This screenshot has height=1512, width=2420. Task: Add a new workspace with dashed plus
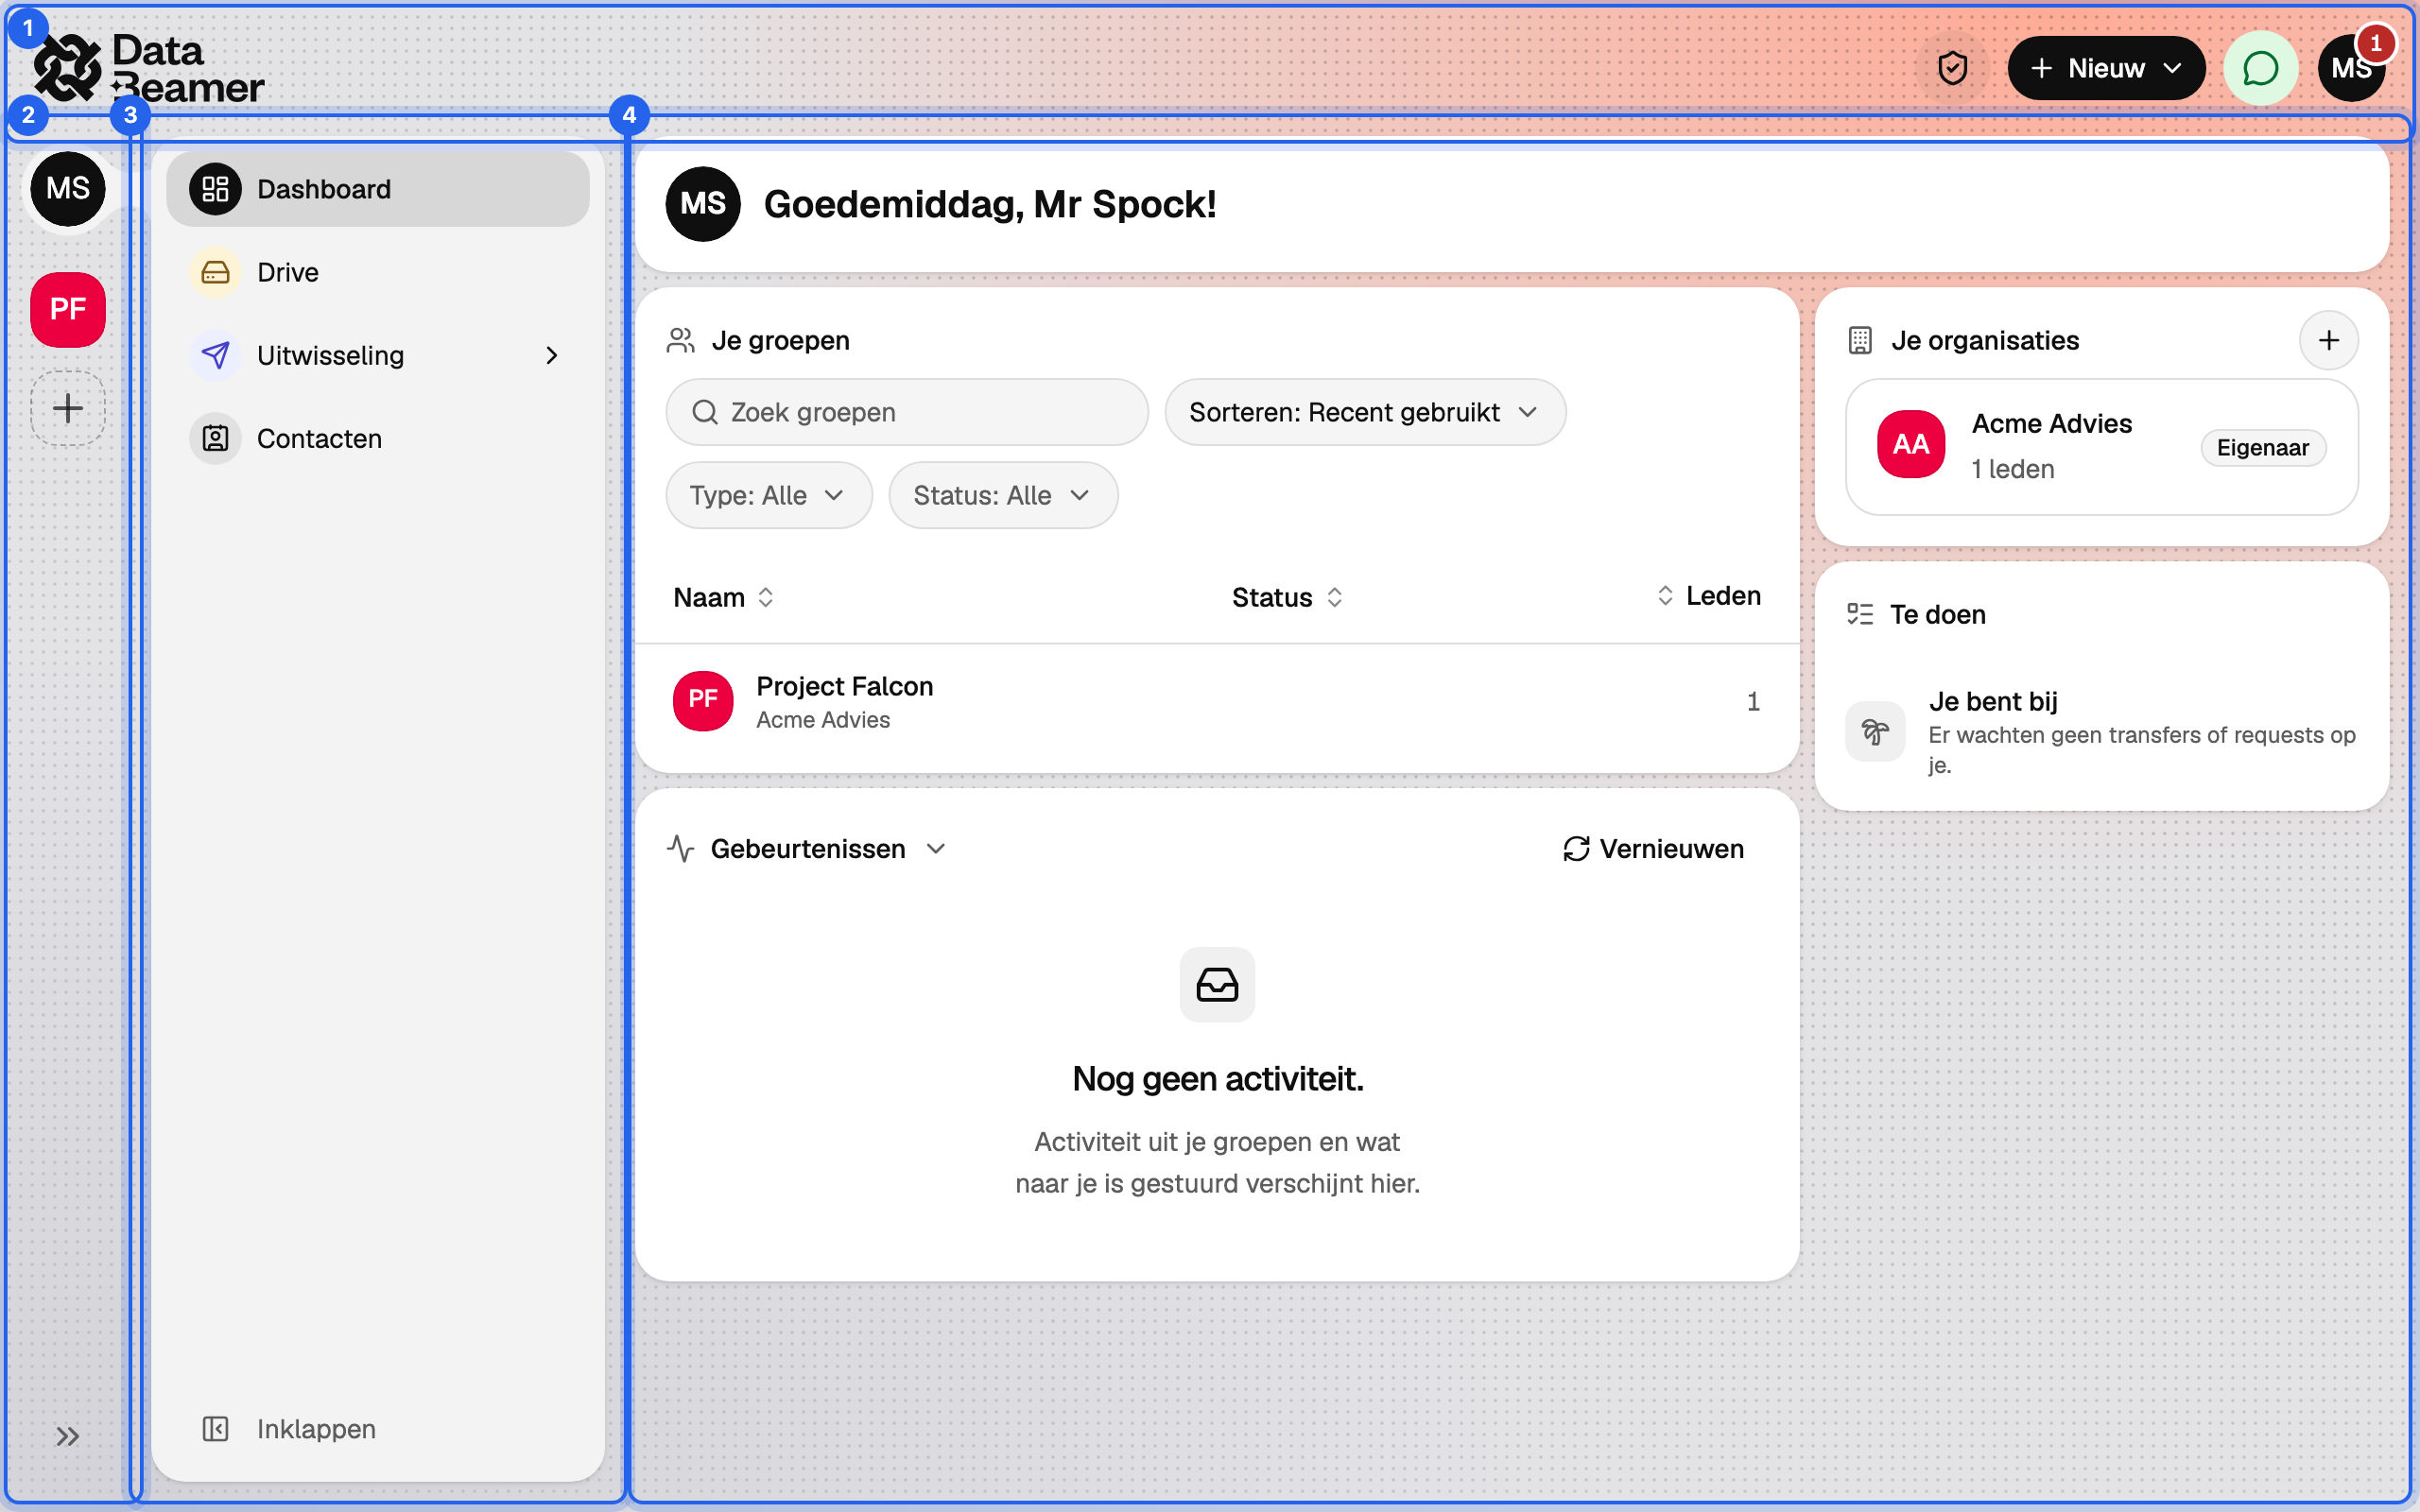pos(68,408)
